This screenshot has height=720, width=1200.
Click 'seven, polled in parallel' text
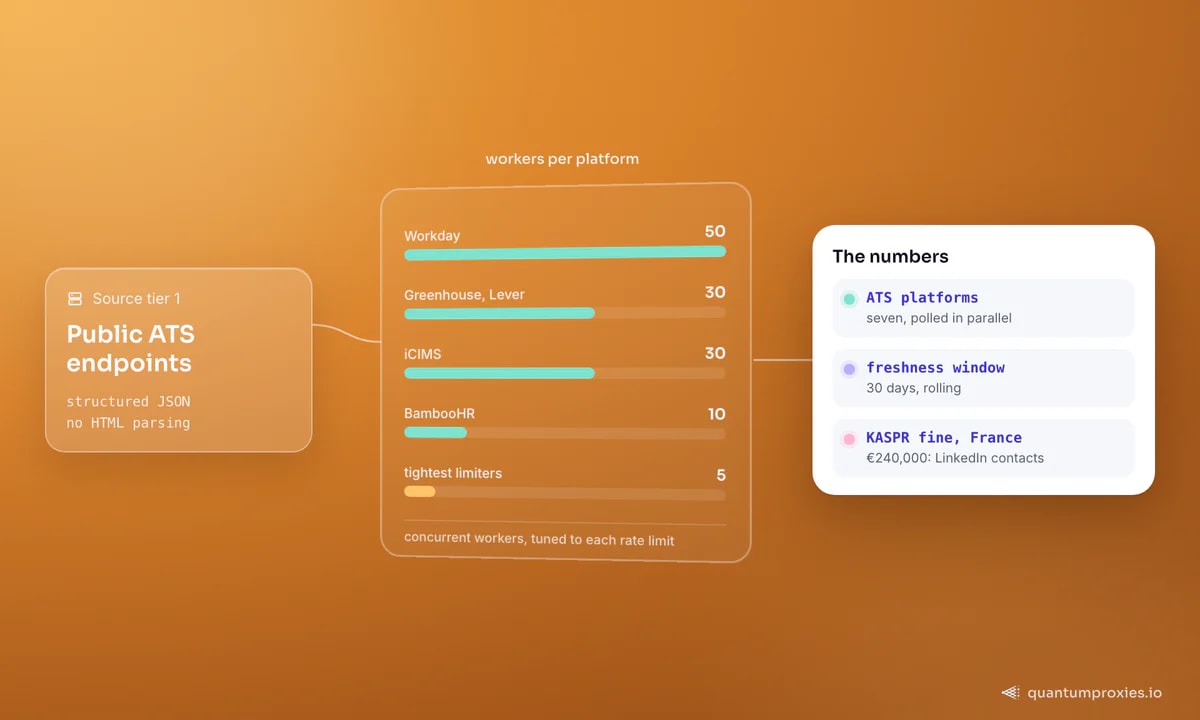(939, 318)
